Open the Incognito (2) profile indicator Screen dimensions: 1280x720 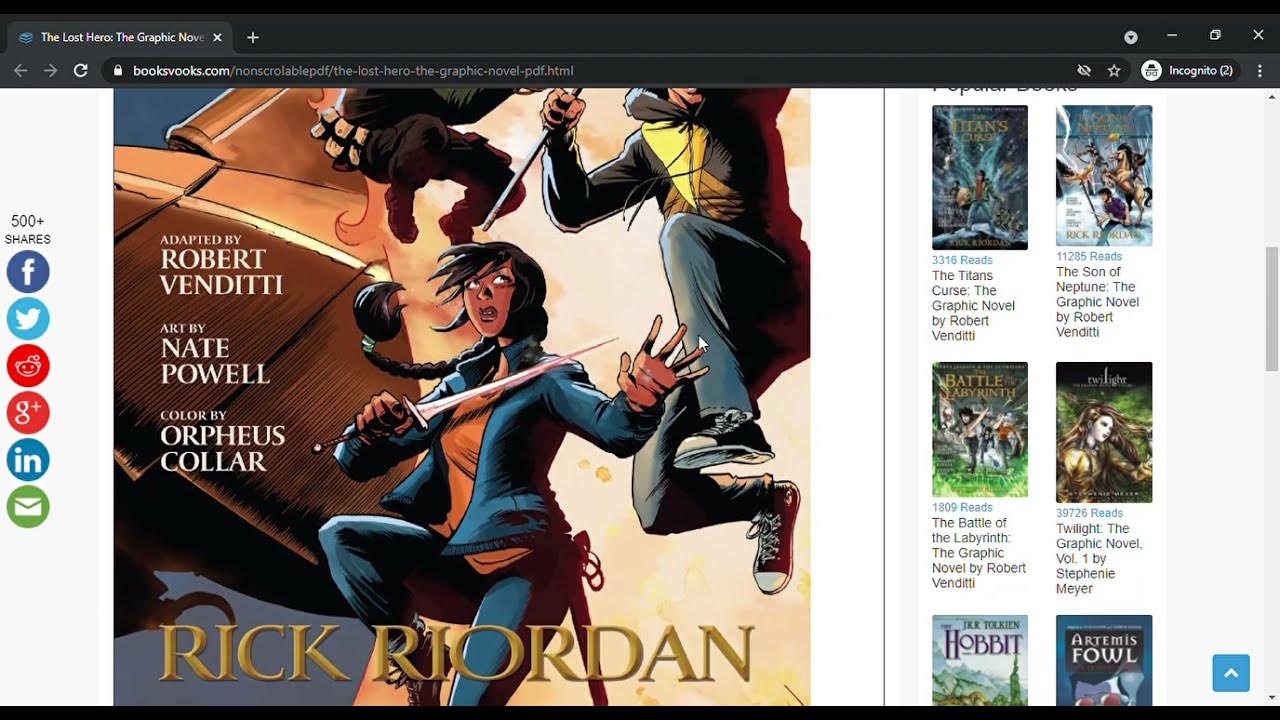click(x=1190, y=71)
